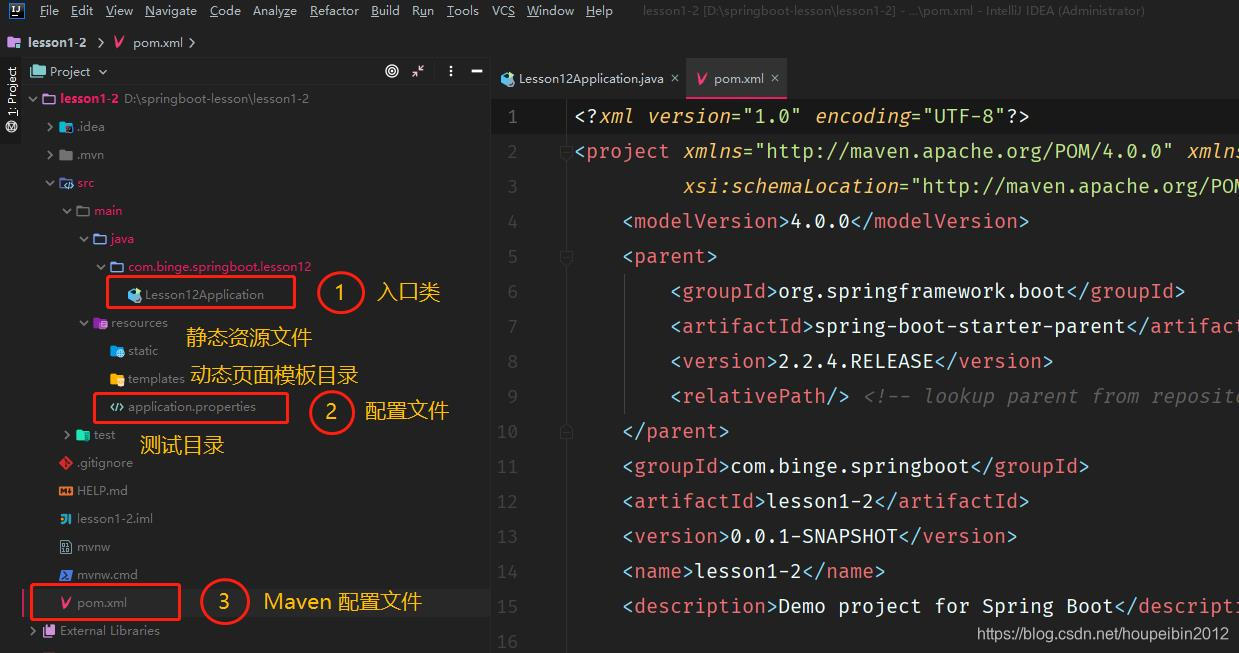Open the Refactor menu

(334, 11)
